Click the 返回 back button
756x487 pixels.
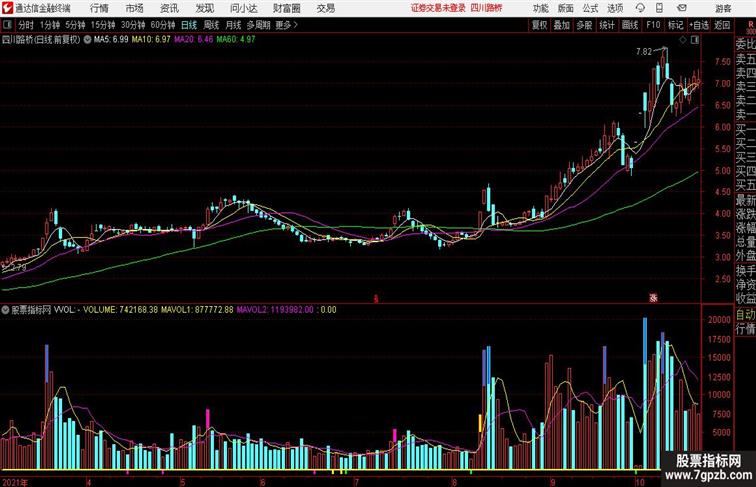[722, 25]
